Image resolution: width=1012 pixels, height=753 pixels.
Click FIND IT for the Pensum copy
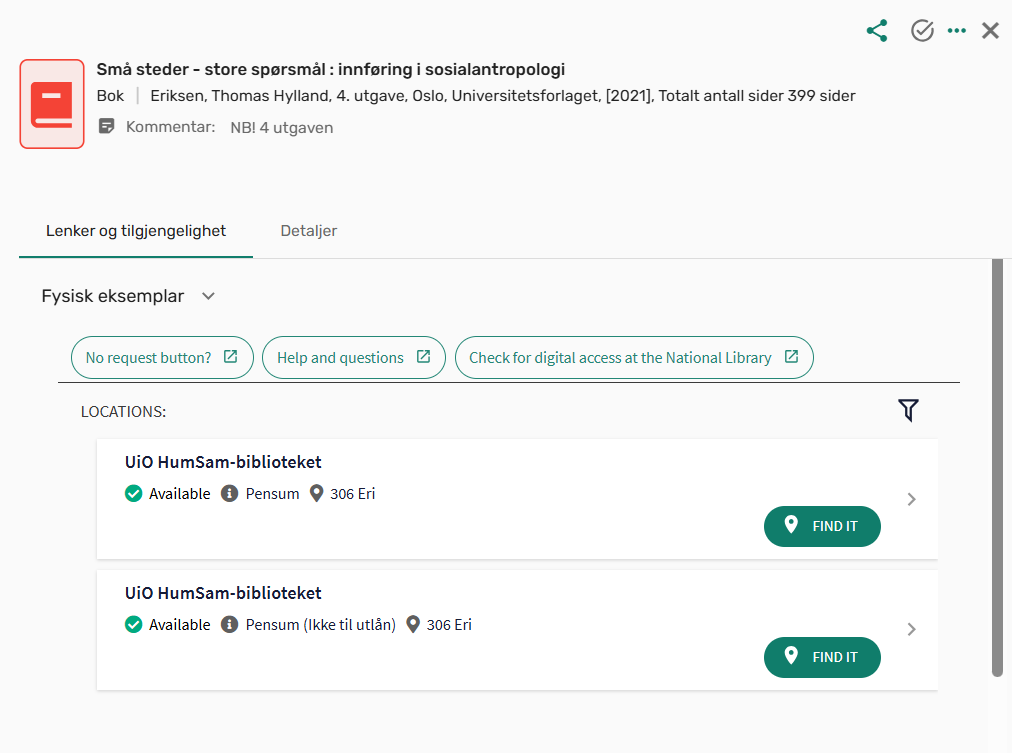tap(822, 526)
